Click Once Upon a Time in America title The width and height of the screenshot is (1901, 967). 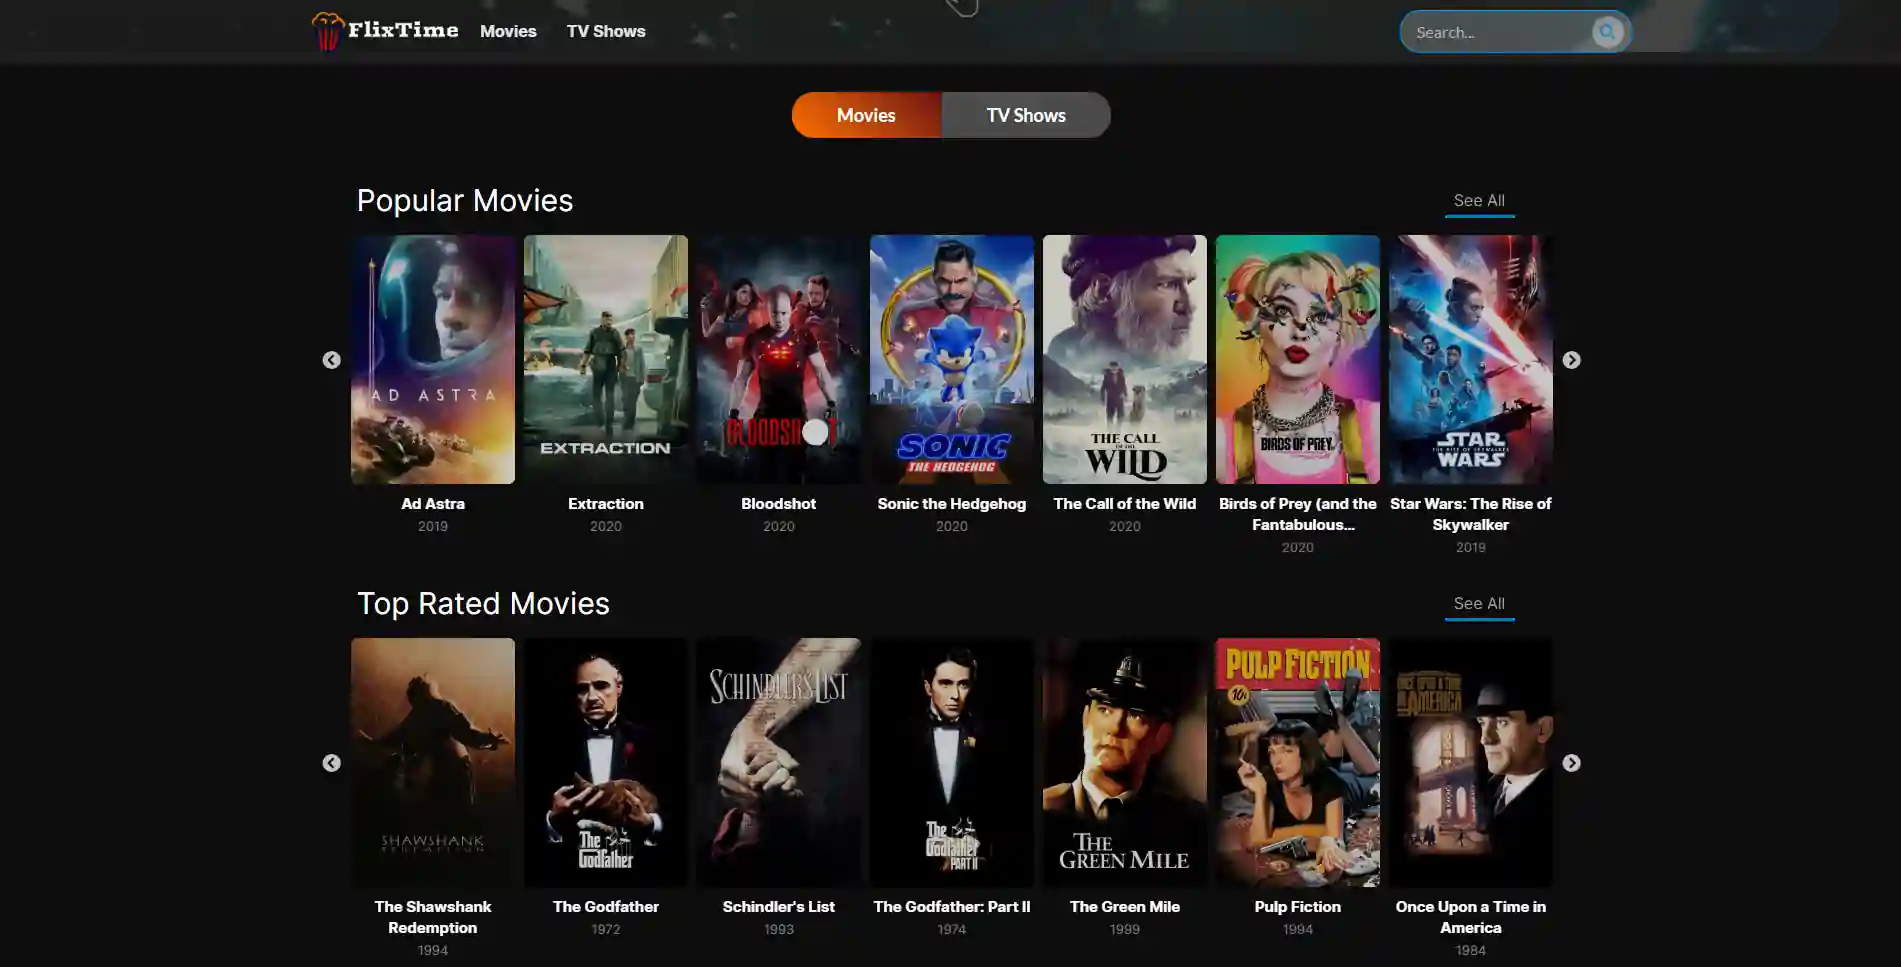click(x=1471, y=917)
